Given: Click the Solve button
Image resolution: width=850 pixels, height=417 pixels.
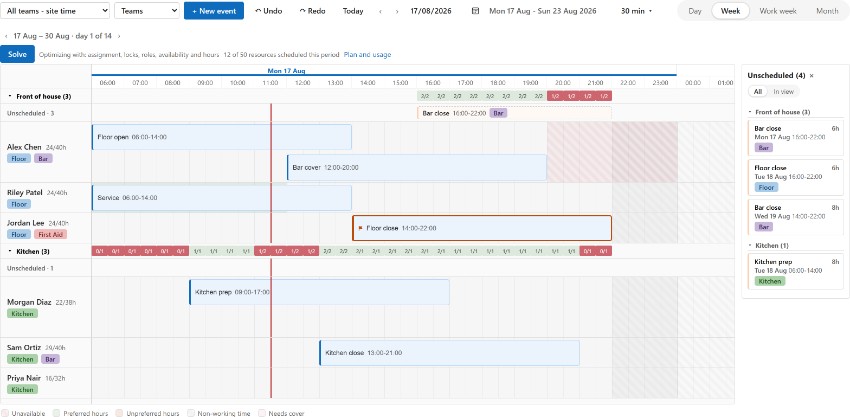Looking at the screenshot, I should [17, 54].
